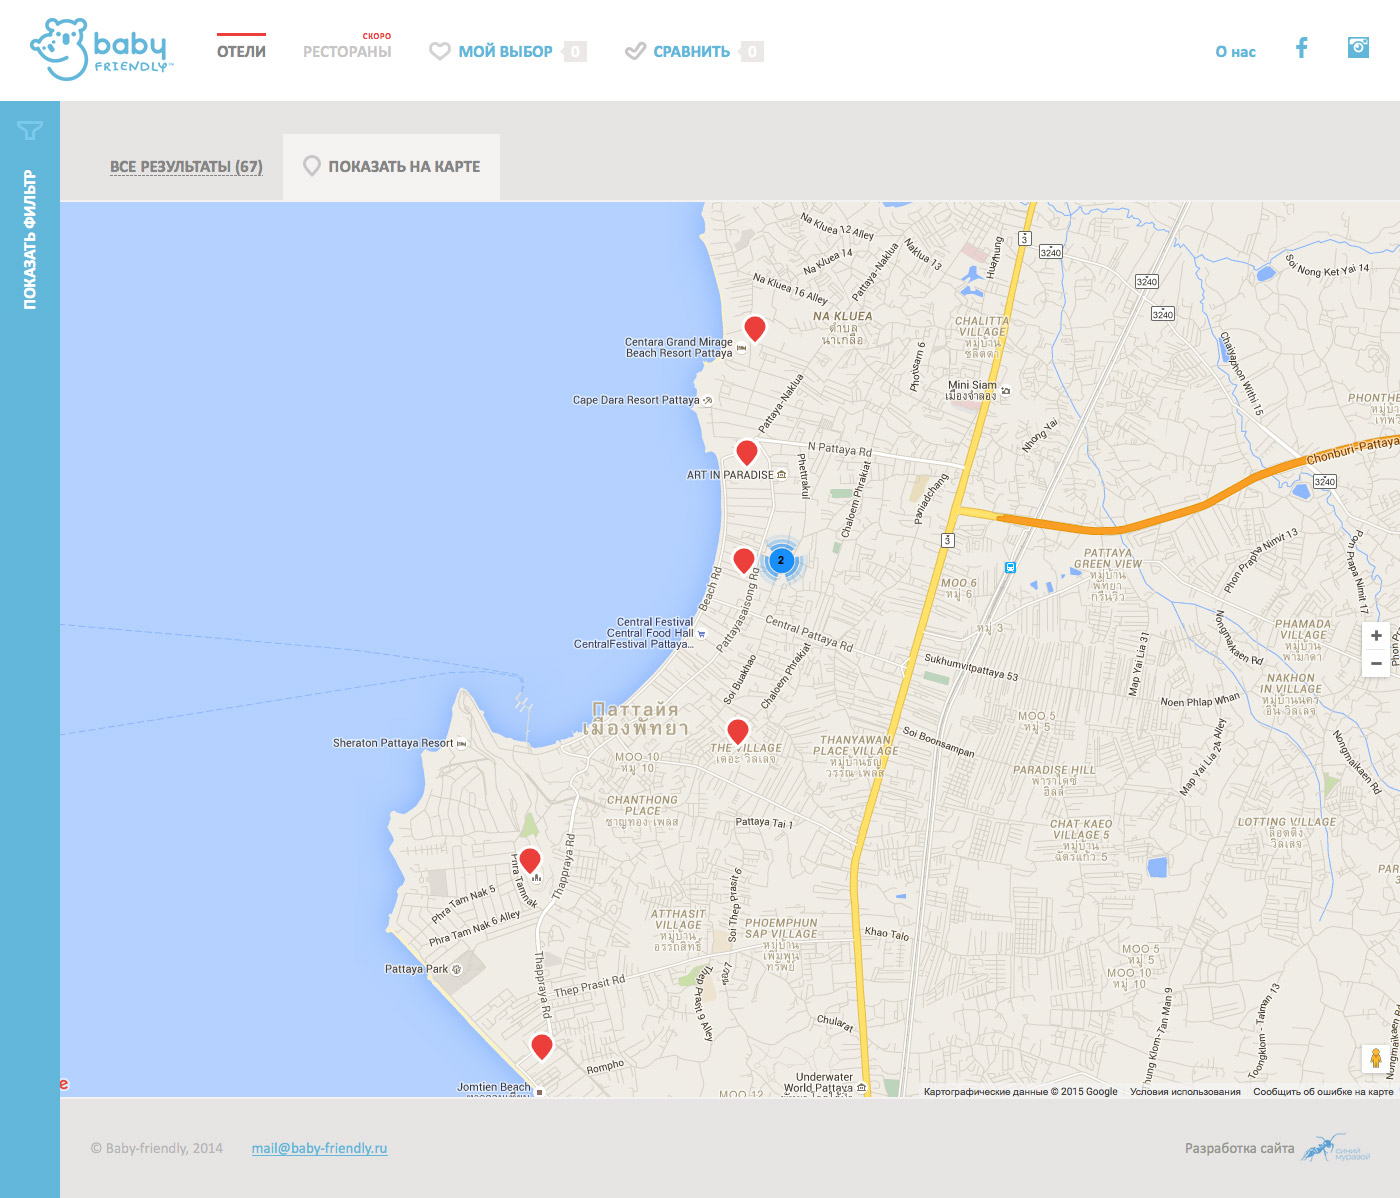Go to the О нас page
Viewport: 1400px width, 1198px height.
(x=1235, y=52)
